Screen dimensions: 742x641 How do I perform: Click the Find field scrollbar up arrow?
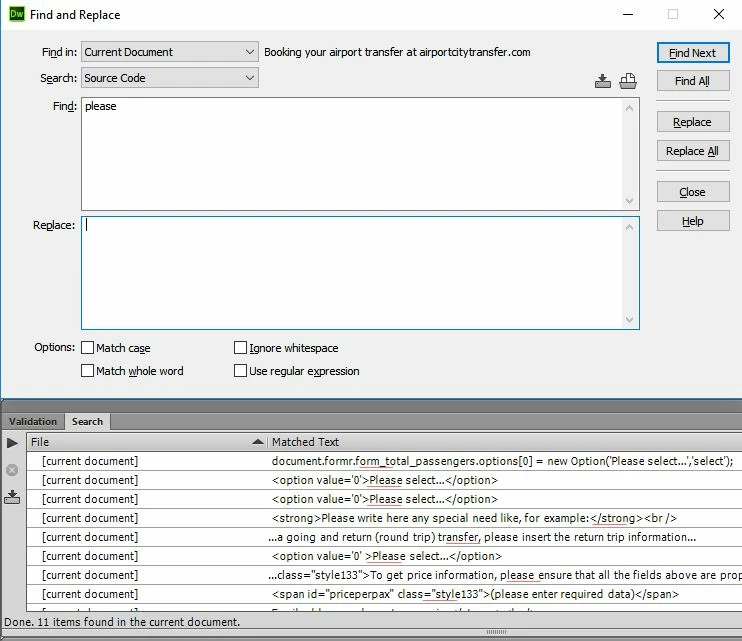[x=629, y=108]
